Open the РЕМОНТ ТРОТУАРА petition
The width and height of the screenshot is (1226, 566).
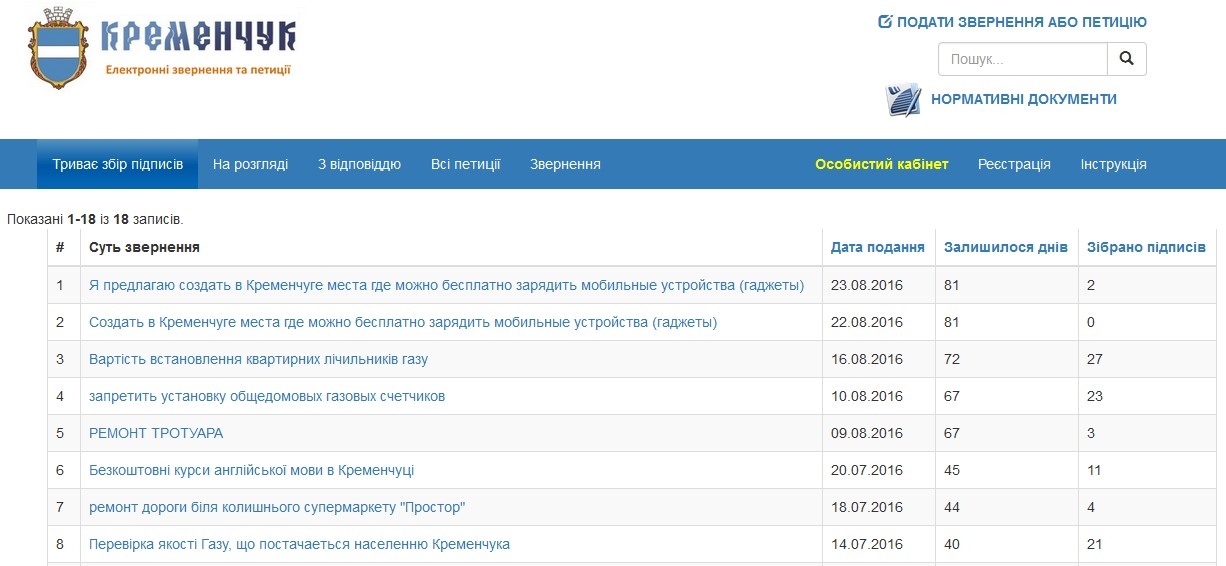pyautogui.click(x=156, y=433)
